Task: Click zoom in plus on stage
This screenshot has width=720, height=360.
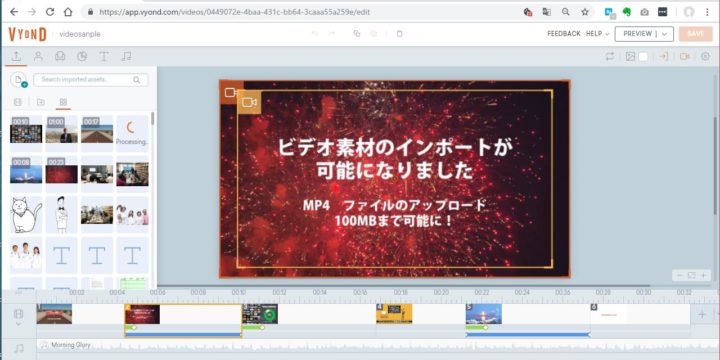Action: click(703, 276)
